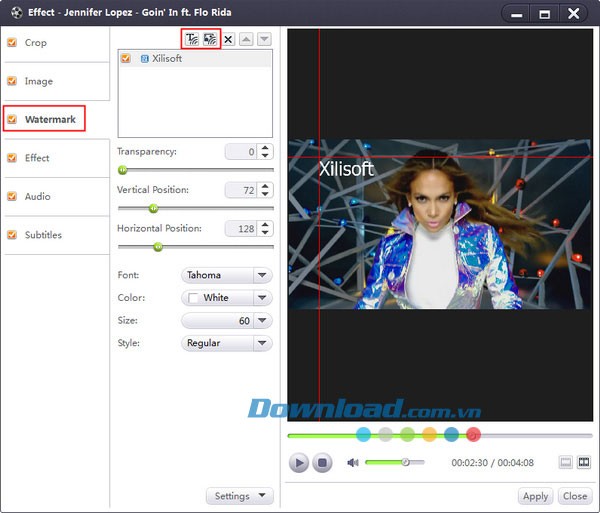Viewport: 600px width, 513px height.
Task: Switch to single preview view icon
Action: point(566,462)
